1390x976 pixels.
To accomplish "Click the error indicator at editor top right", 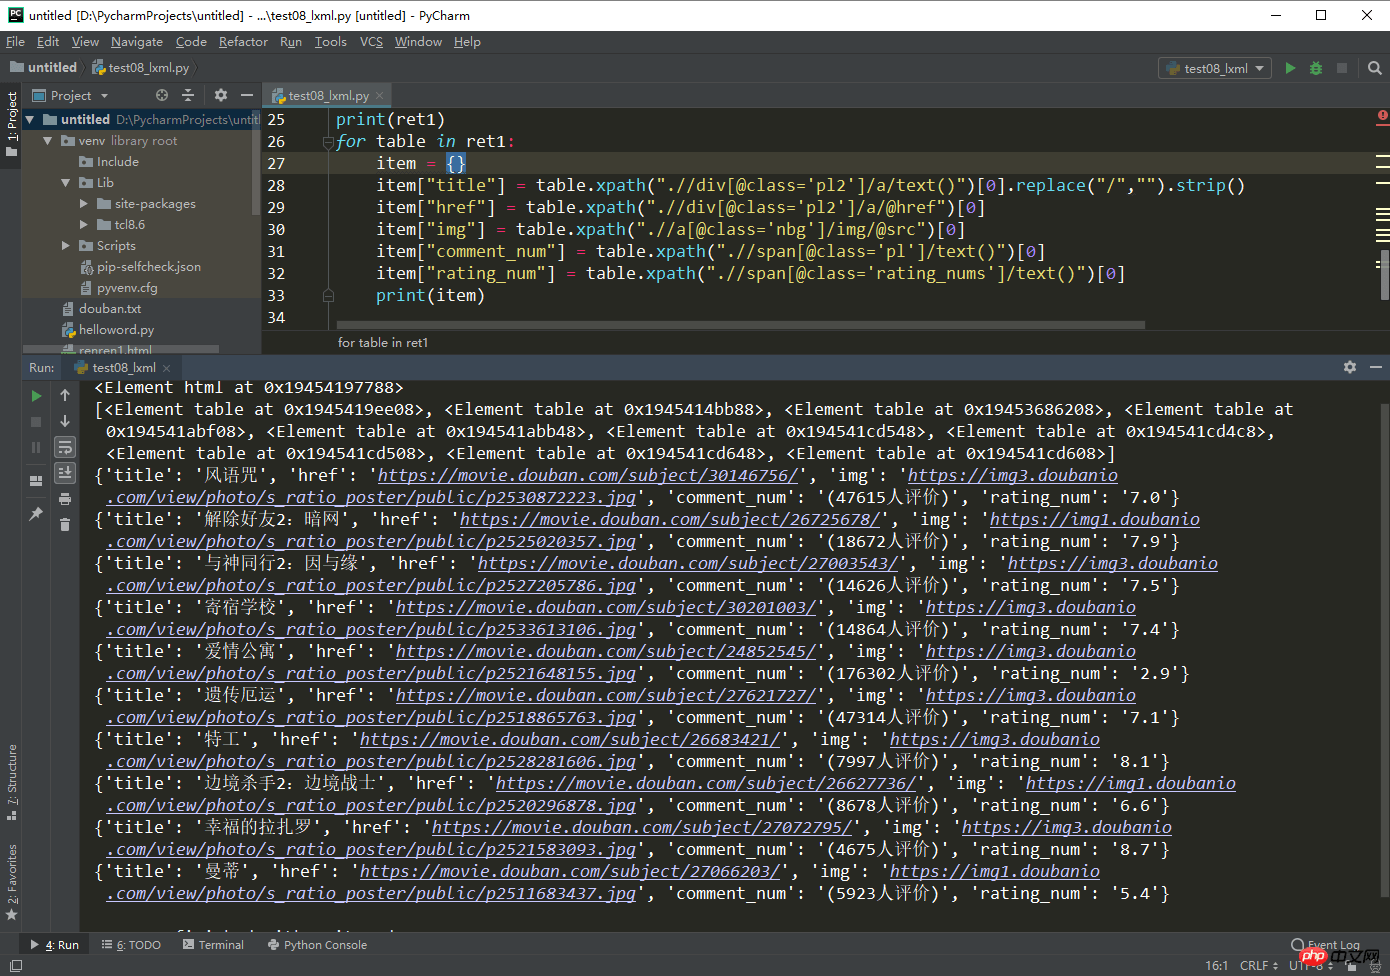I will pyautogui.click(x=1382, y=117).
